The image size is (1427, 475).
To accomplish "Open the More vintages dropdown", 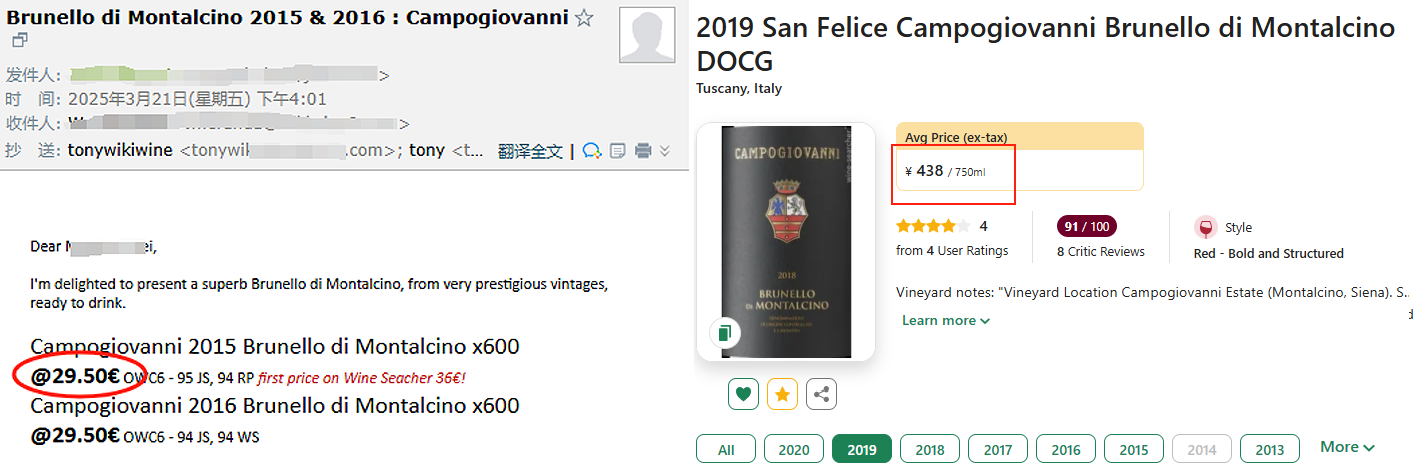I will (x=1347, y=447).
